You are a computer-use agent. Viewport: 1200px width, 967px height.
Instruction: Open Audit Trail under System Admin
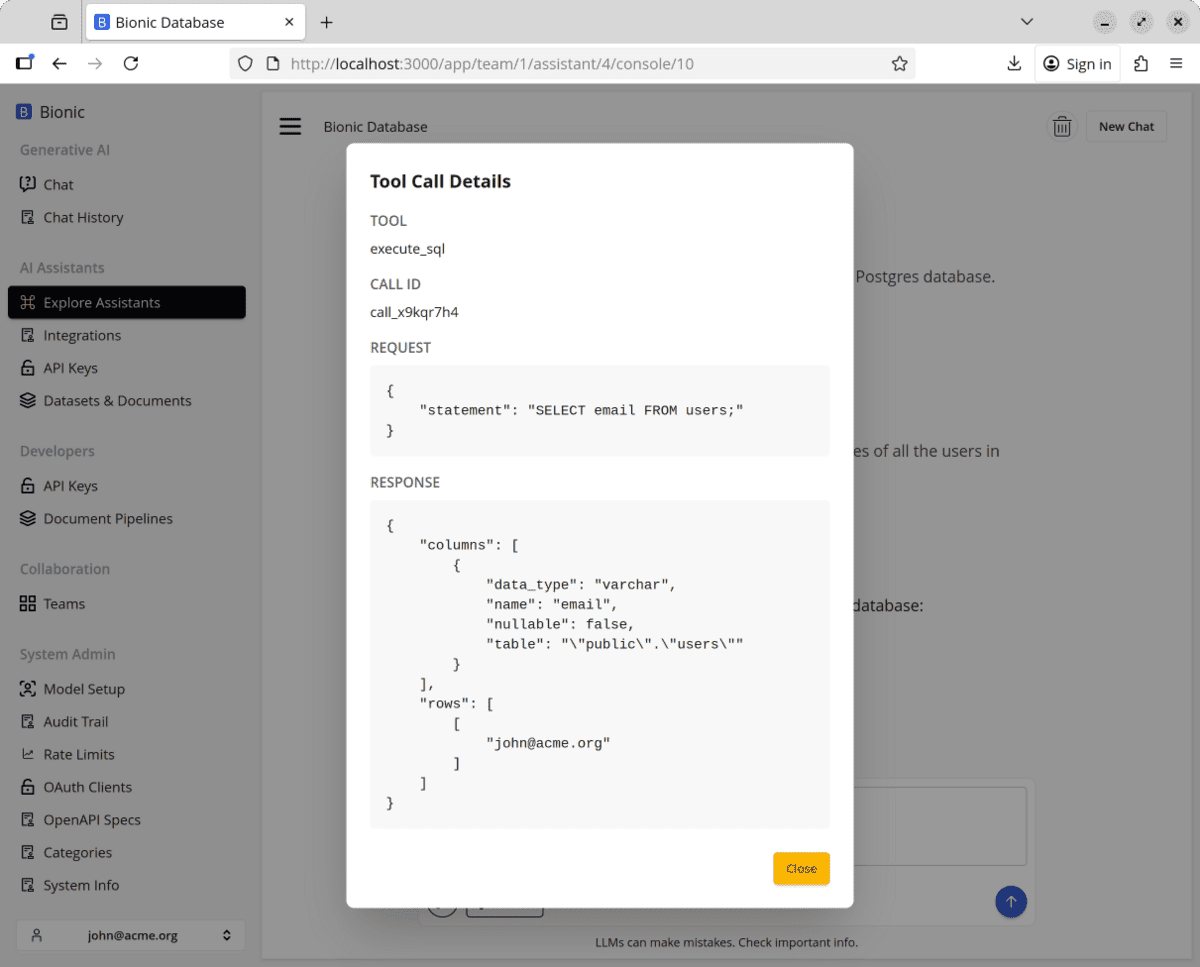(76, 721)
